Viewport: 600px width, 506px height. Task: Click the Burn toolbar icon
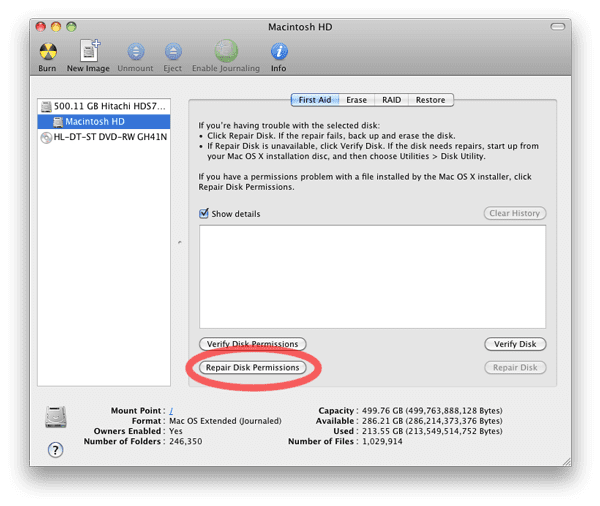[x=47, y=51]
